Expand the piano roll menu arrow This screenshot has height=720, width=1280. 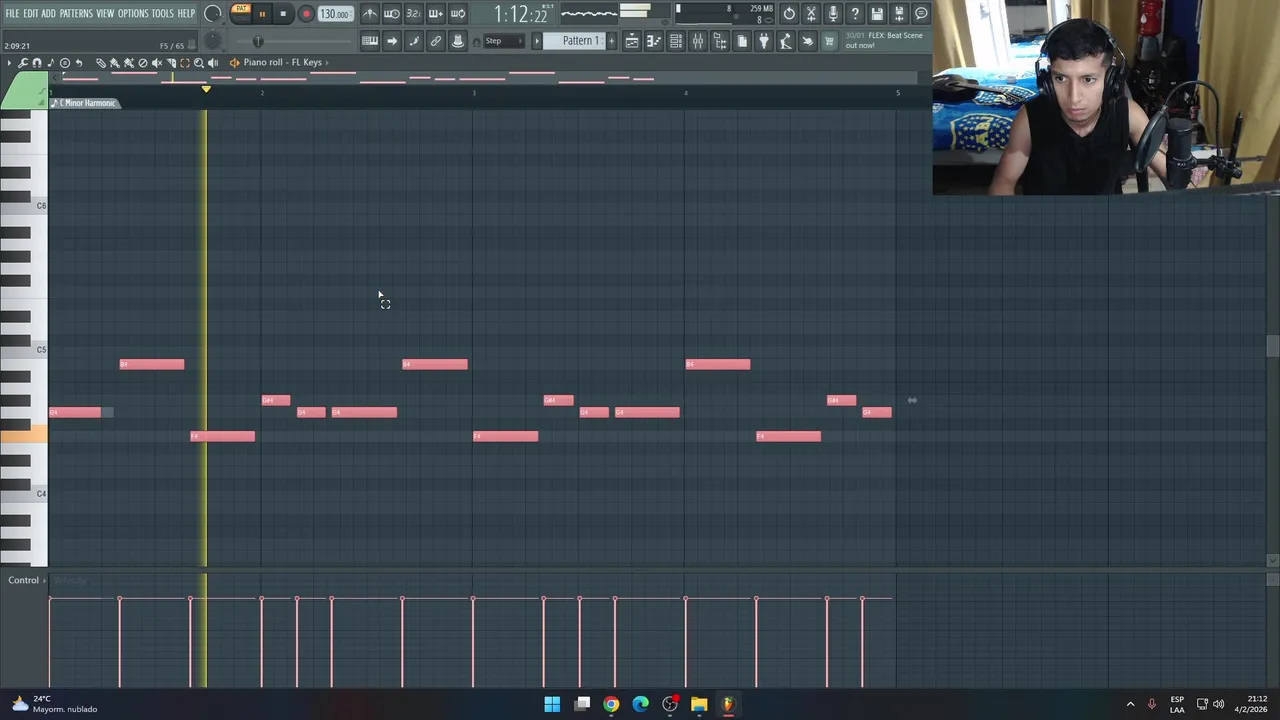9,63
